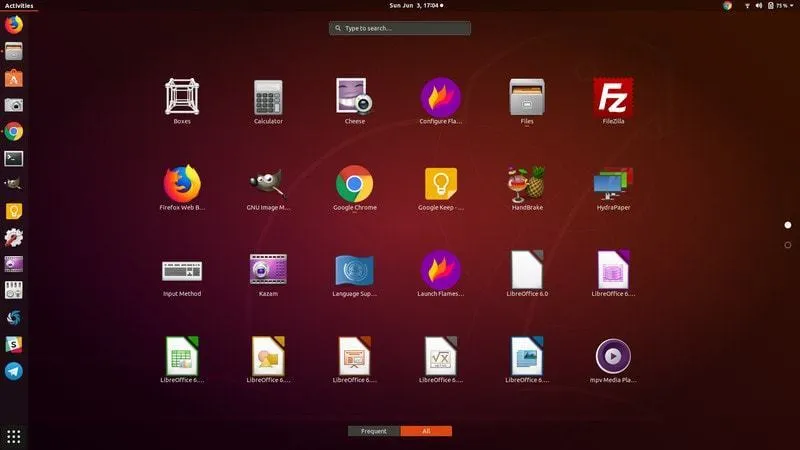Select the All apps tab

click(426, 431)
